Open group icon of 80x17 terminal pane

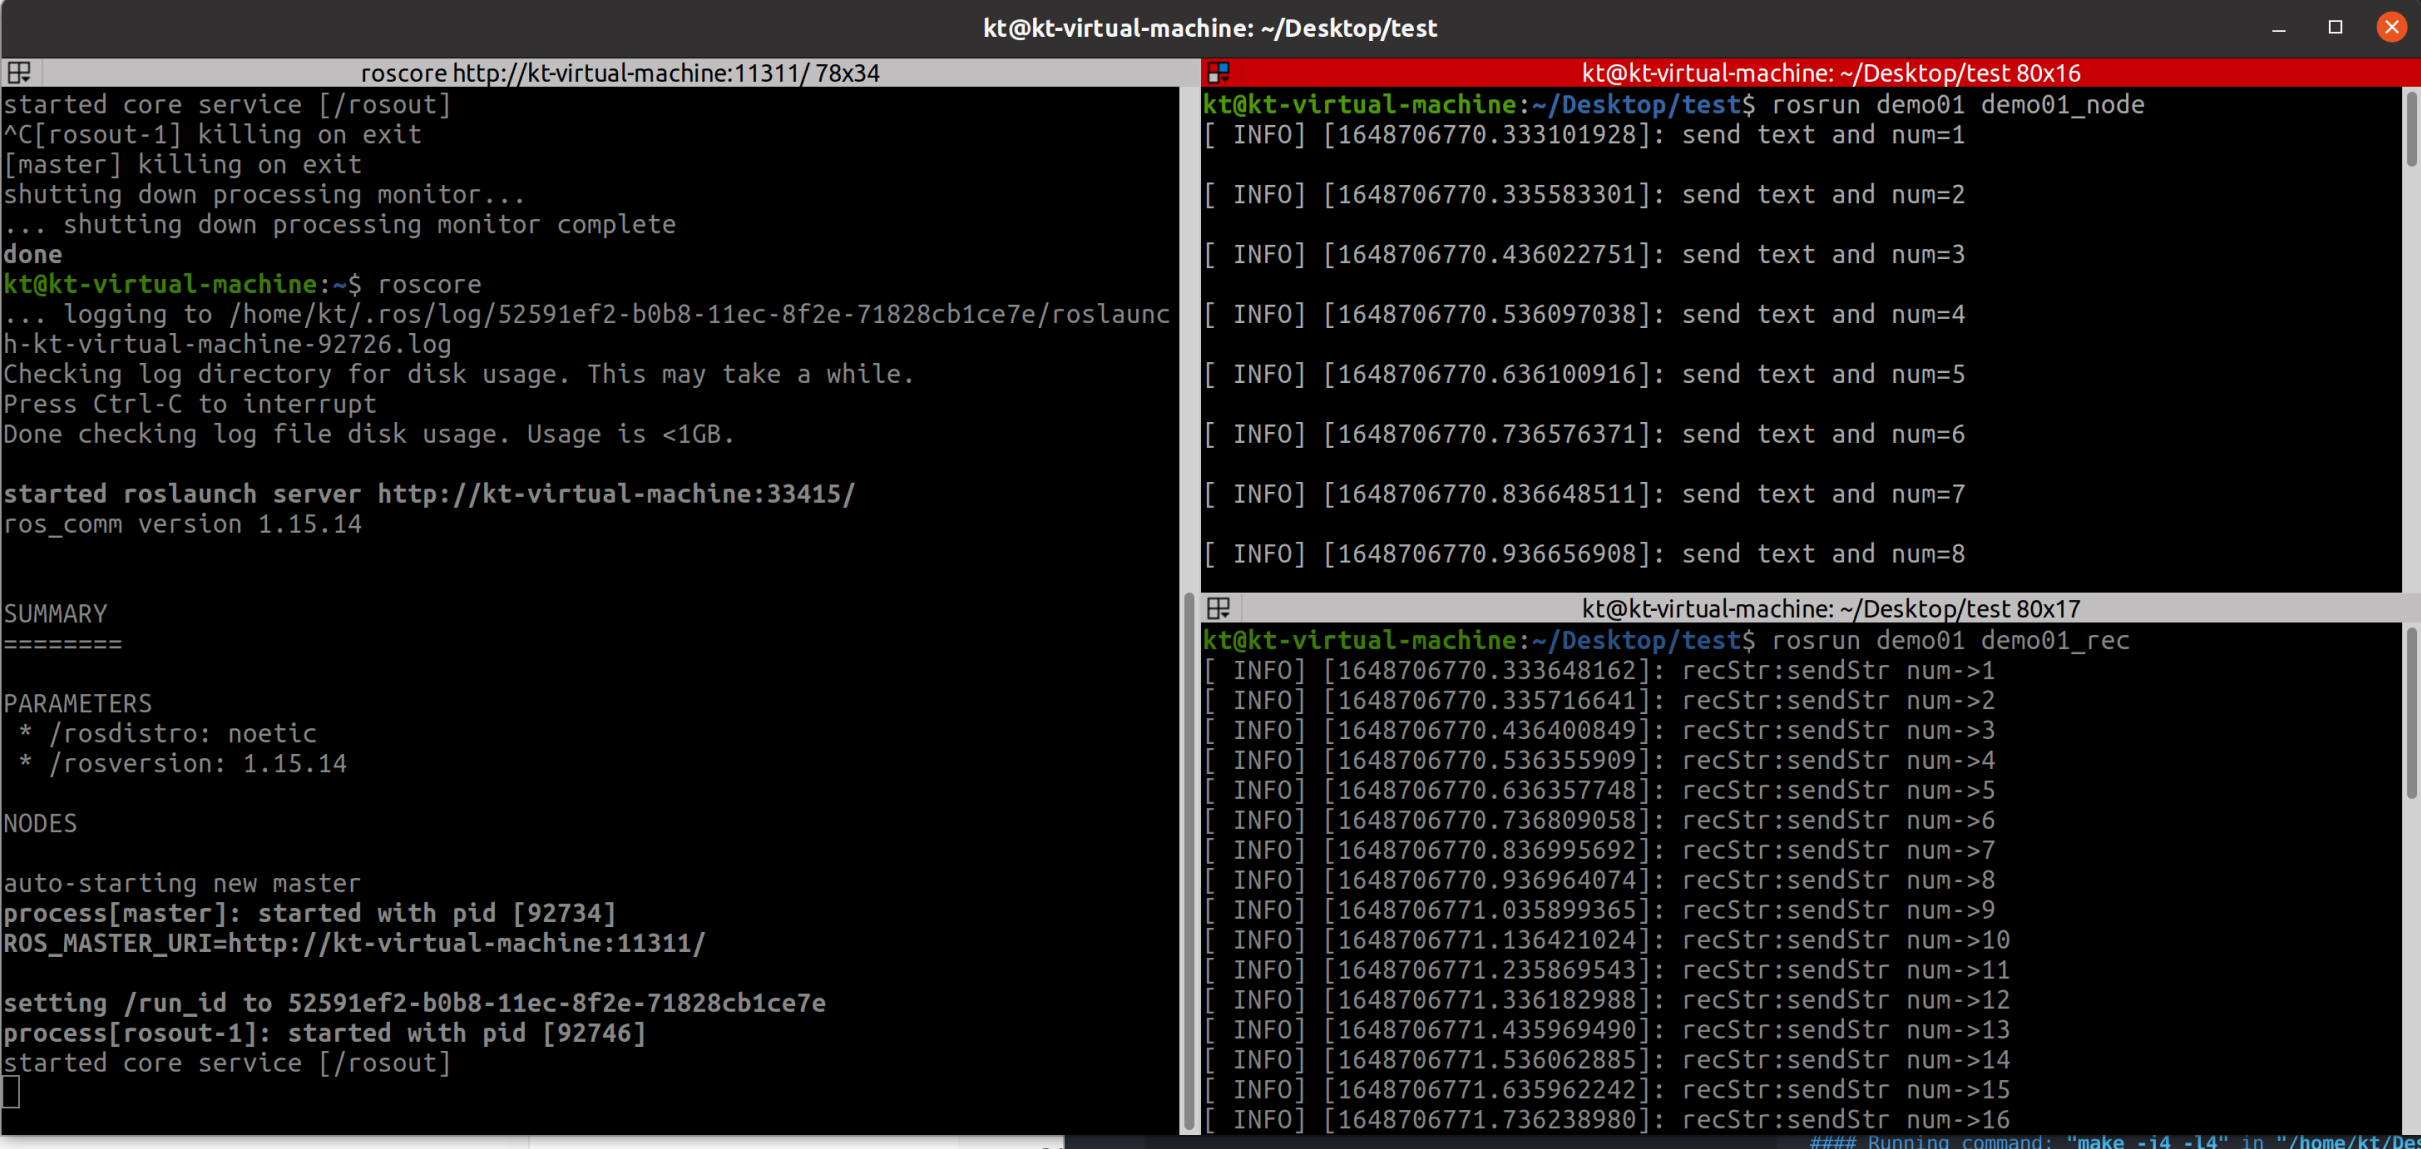(1218, 608)
